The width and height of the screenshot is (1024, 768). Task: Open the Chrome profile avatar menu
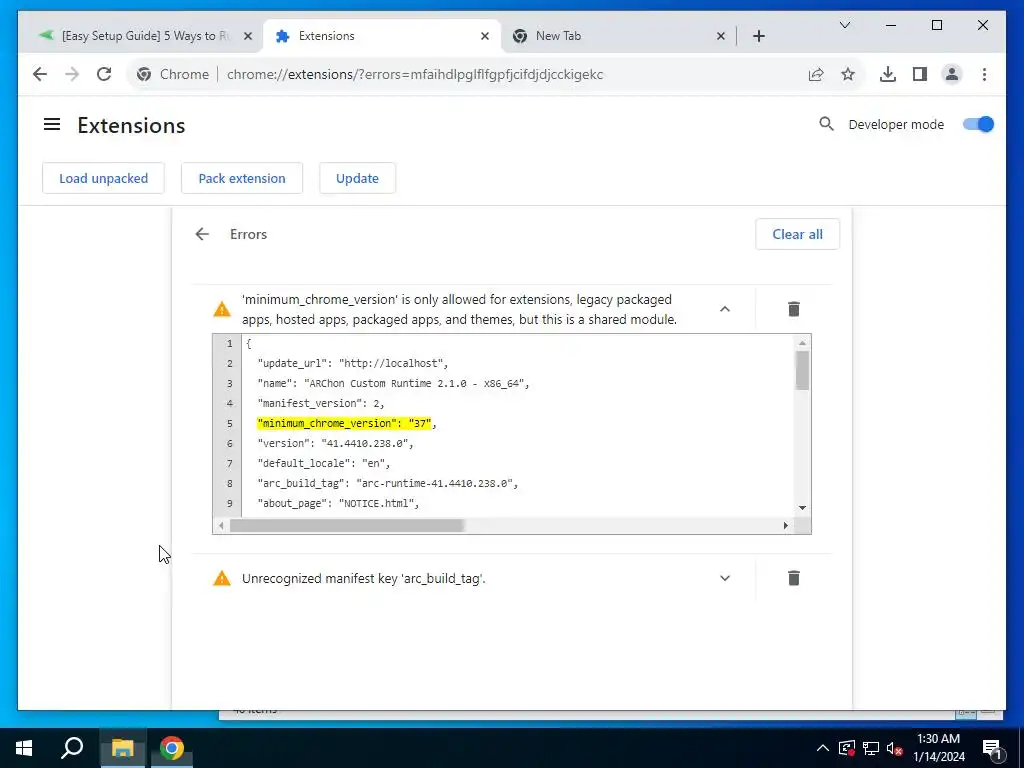tap(952, 74)
